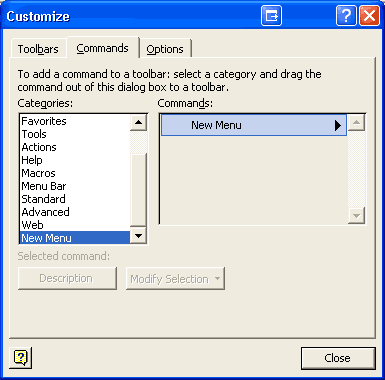The image size is (385, 380).
Task: Open the help assistant icon at bottom left
Action: click(21, 358)
